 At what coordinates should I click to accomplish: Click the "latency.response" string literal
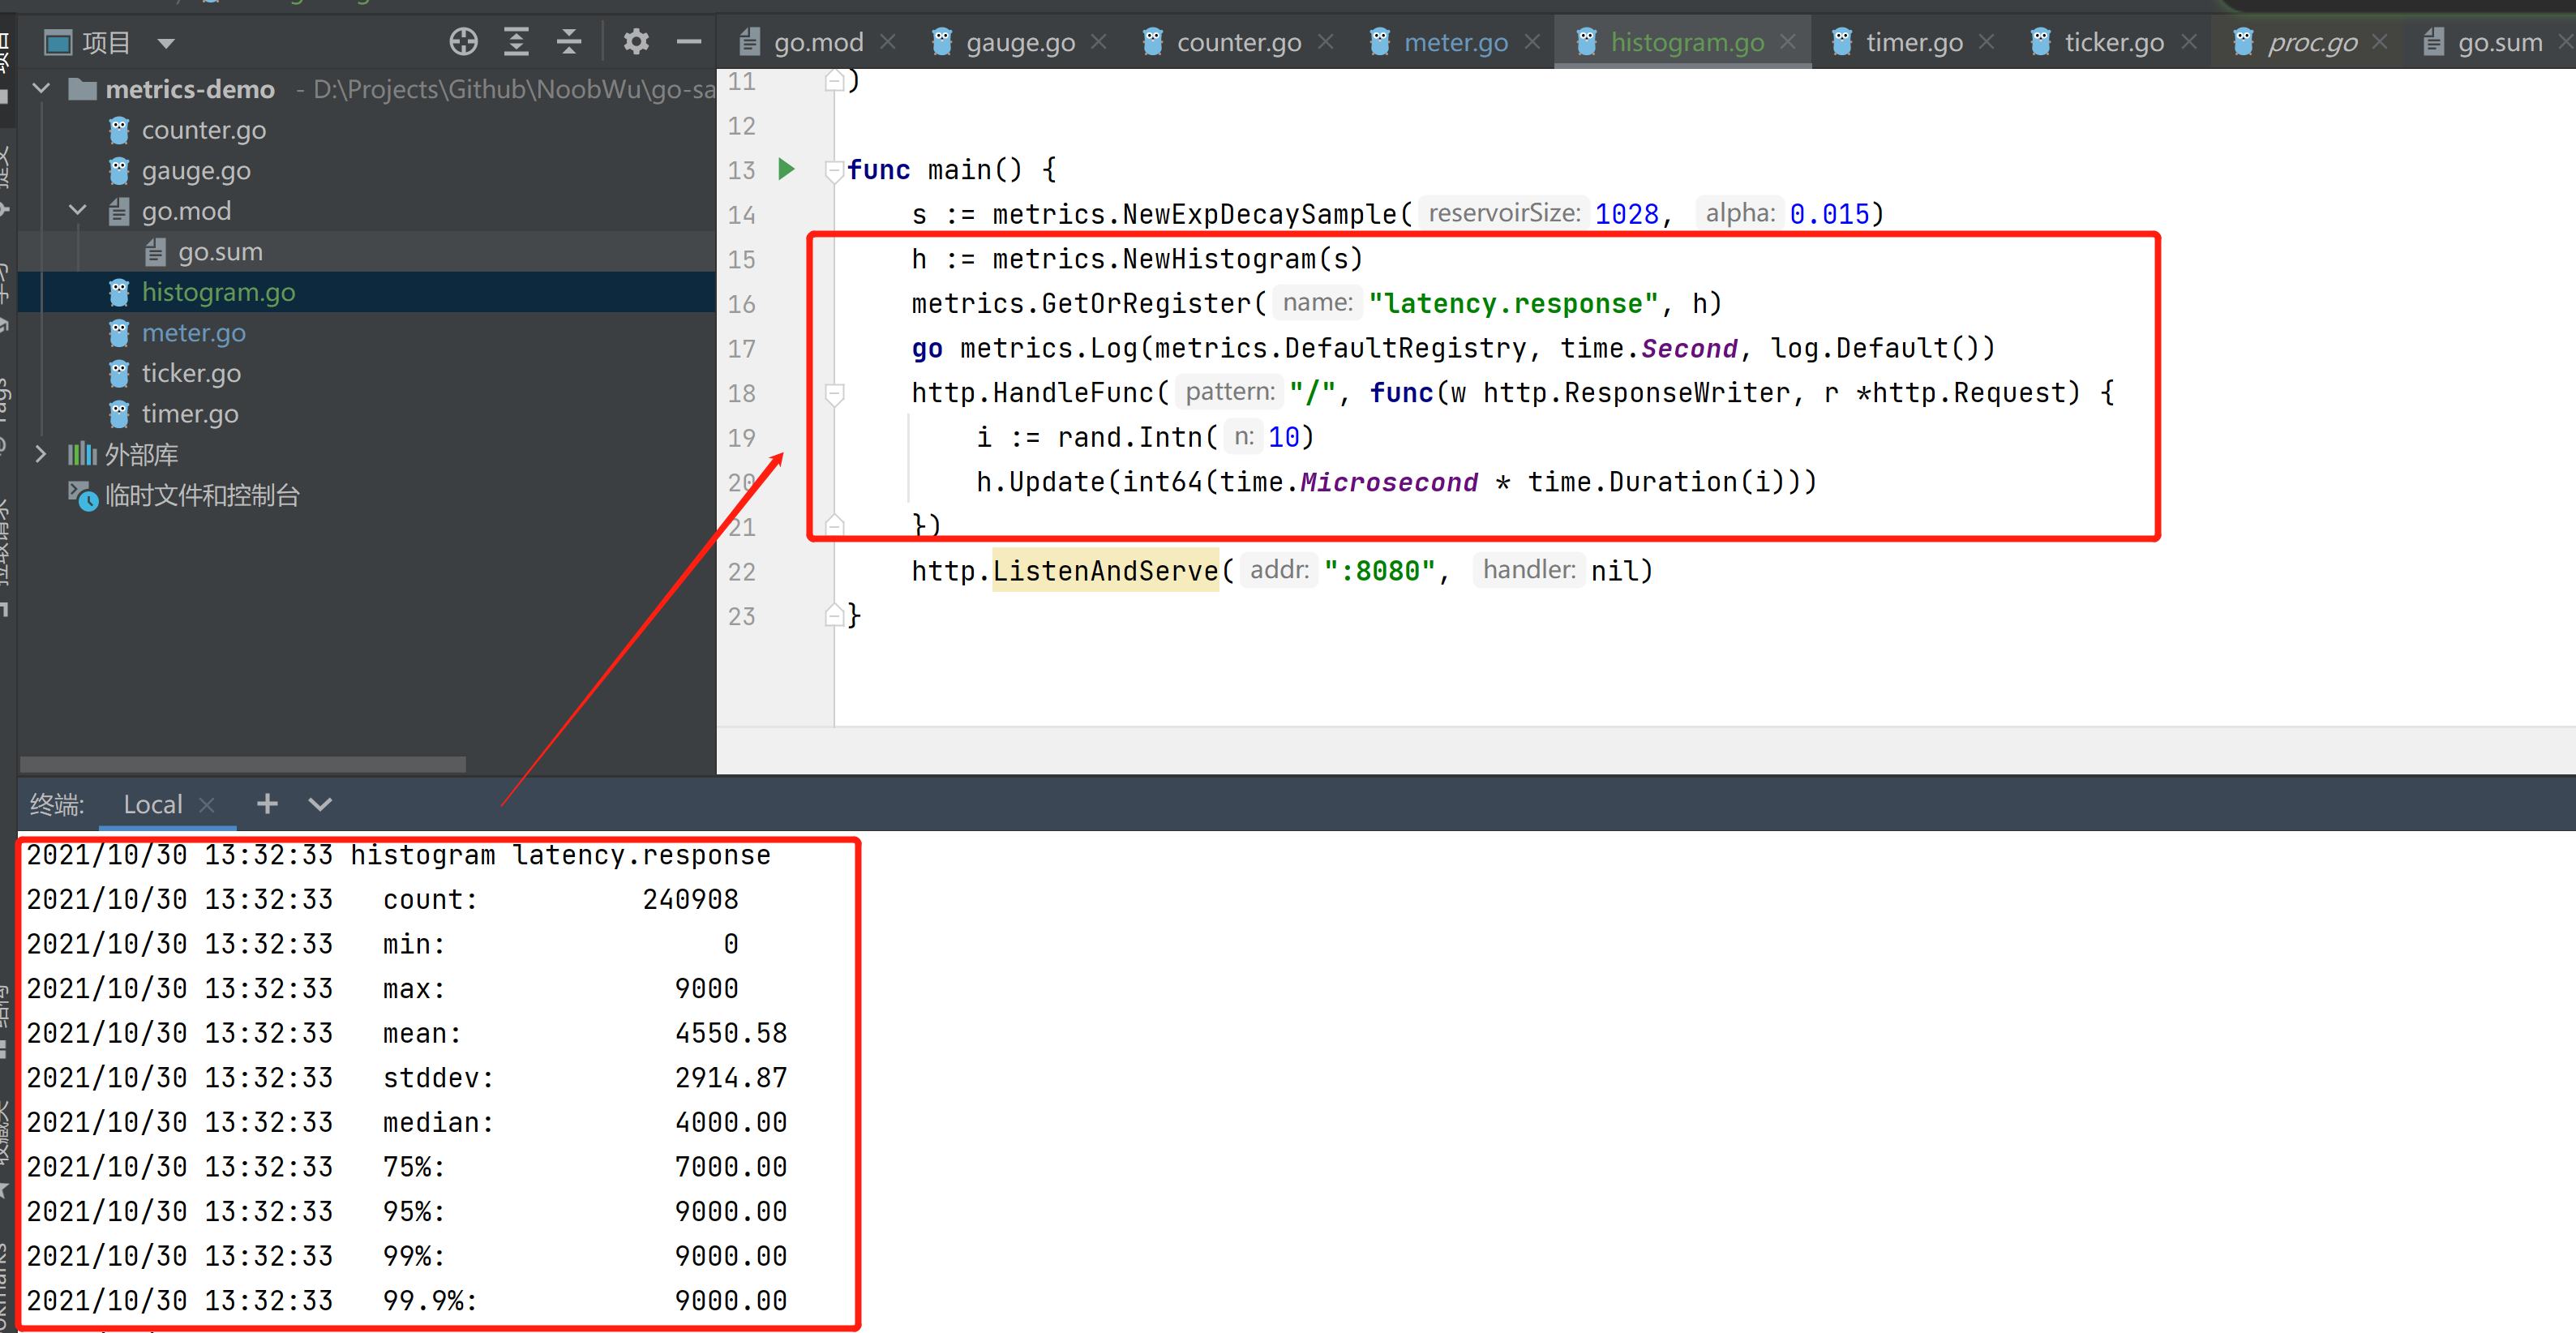tap(1513, 303)
